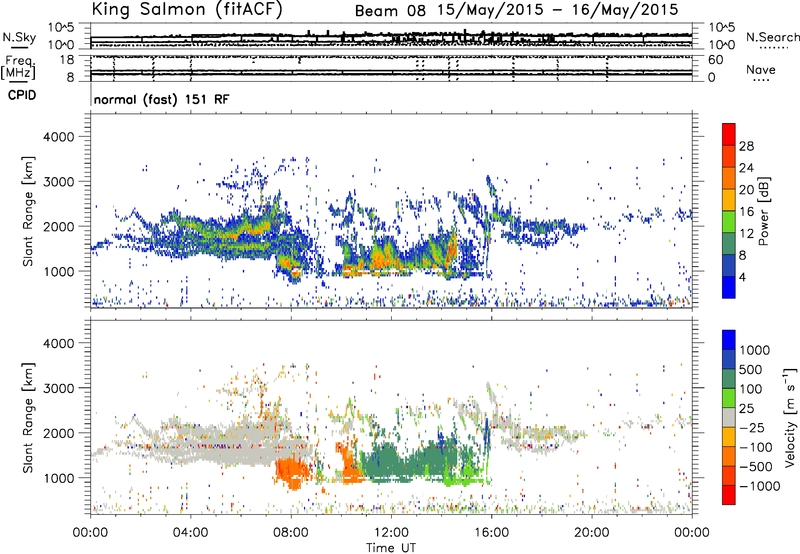Click the 'Nave' legend label
Viewport: 800px width, 554px height.
pyautogui.click(x=761, y=70)
